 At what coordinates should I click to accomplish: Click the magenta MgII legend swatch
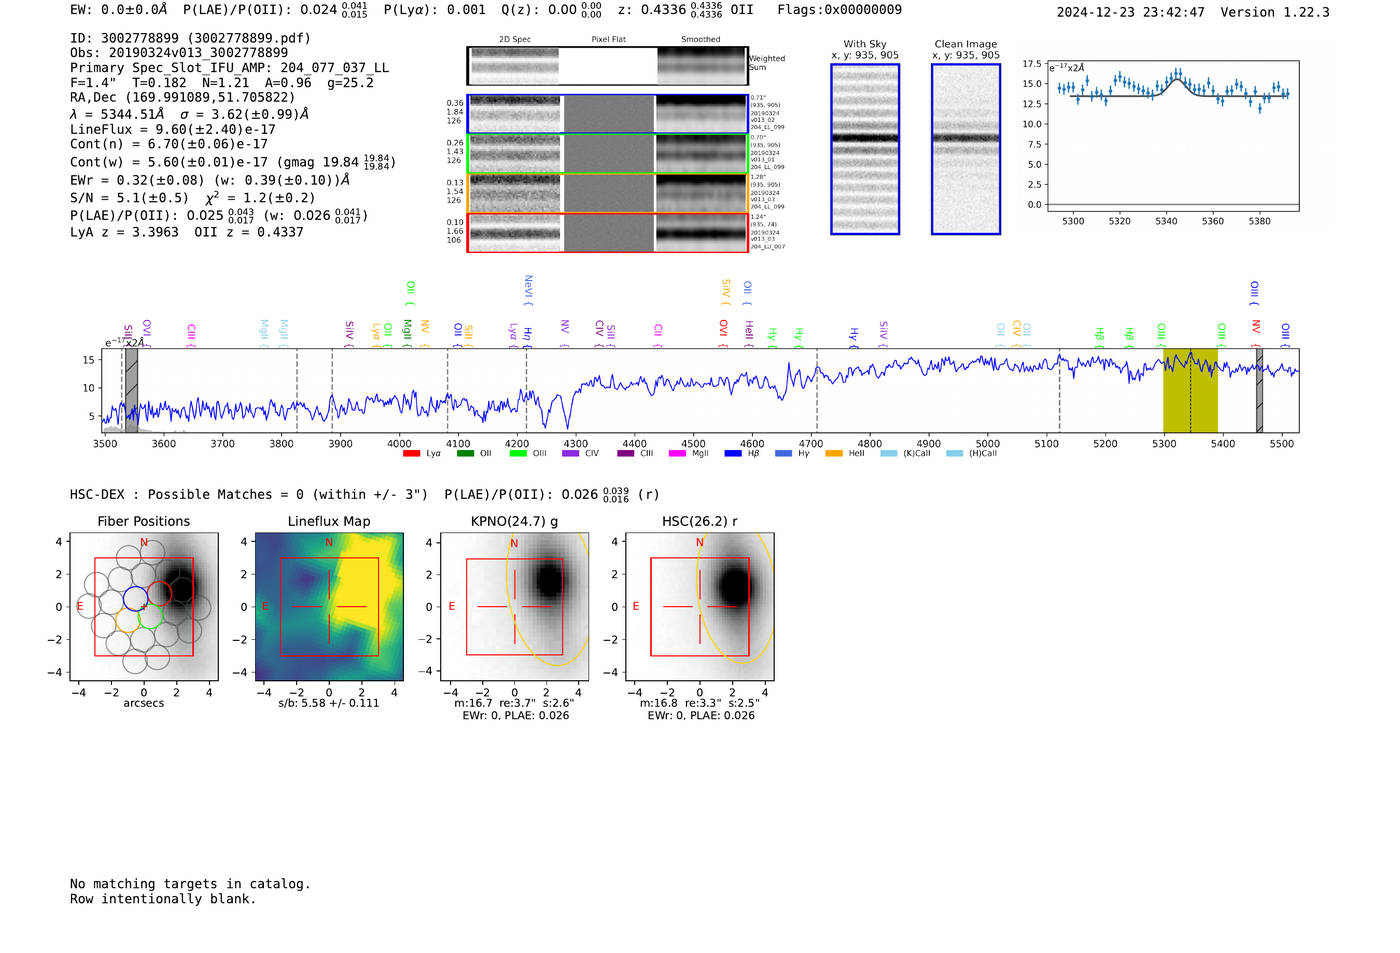pos(678,454)
